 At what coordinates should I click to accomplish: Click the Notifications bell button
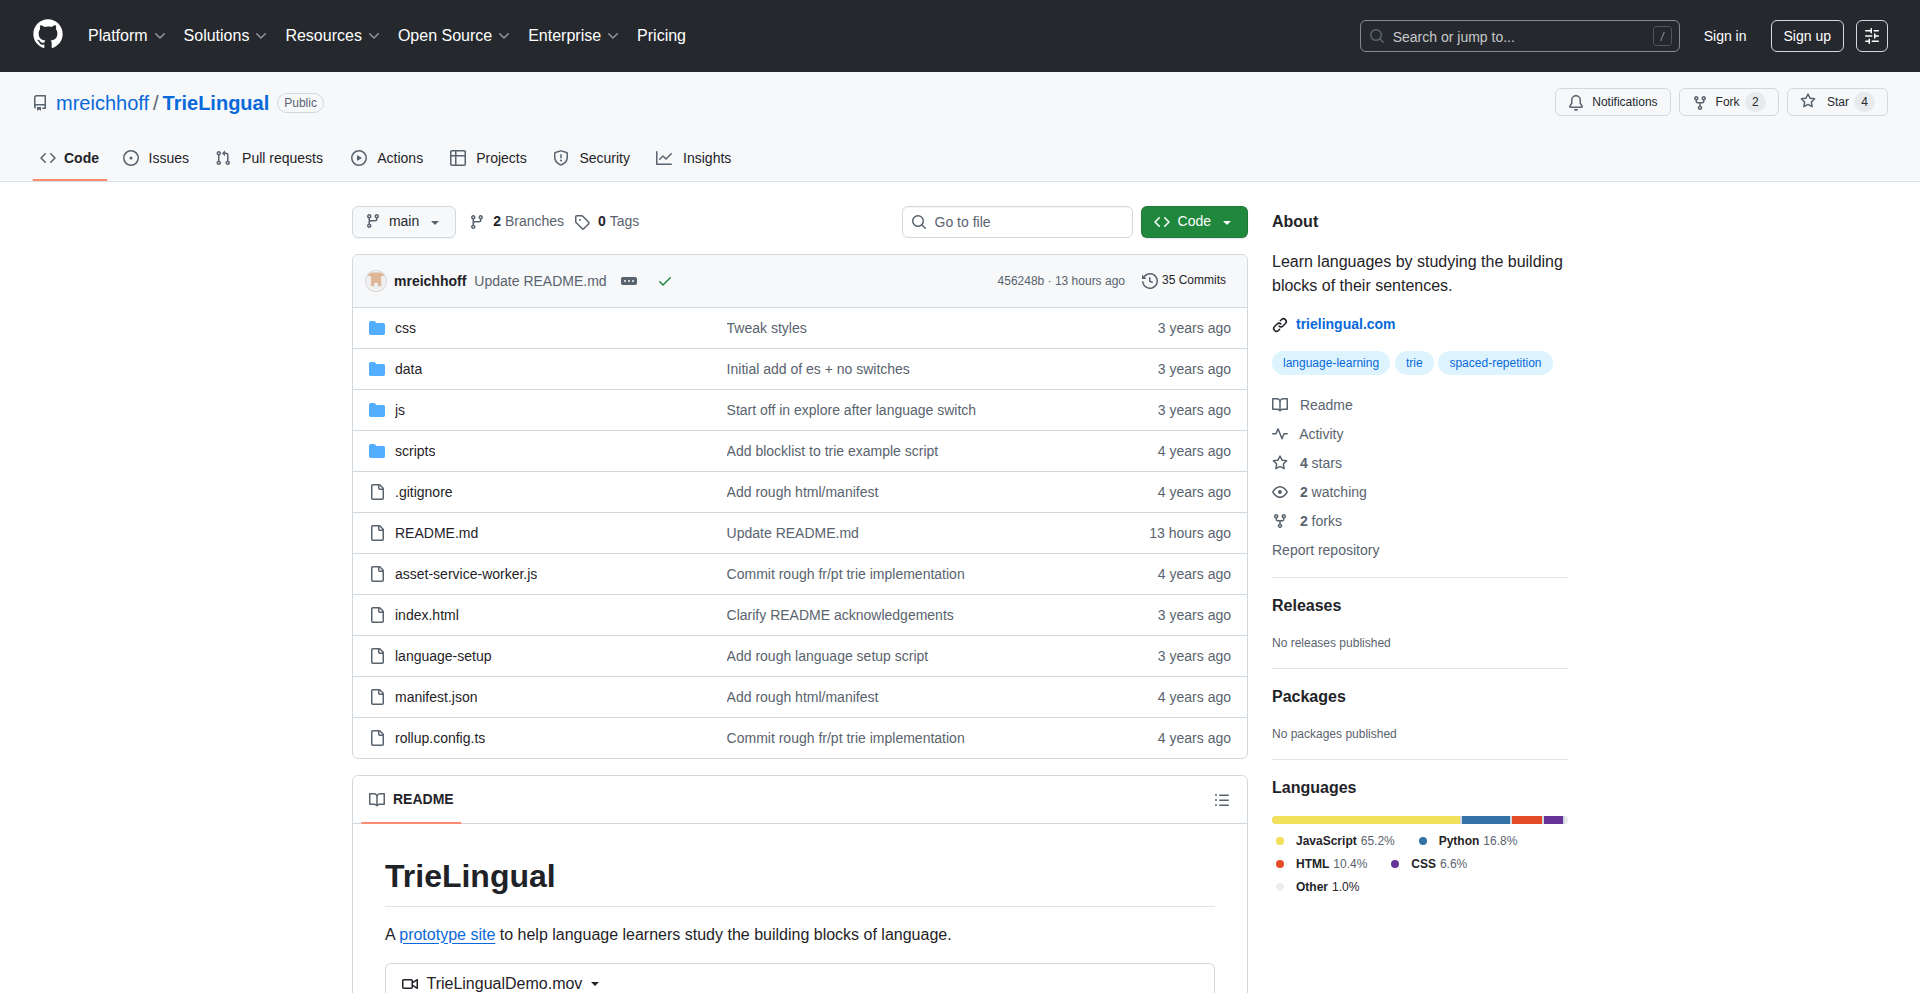(x=1612, y=102)
